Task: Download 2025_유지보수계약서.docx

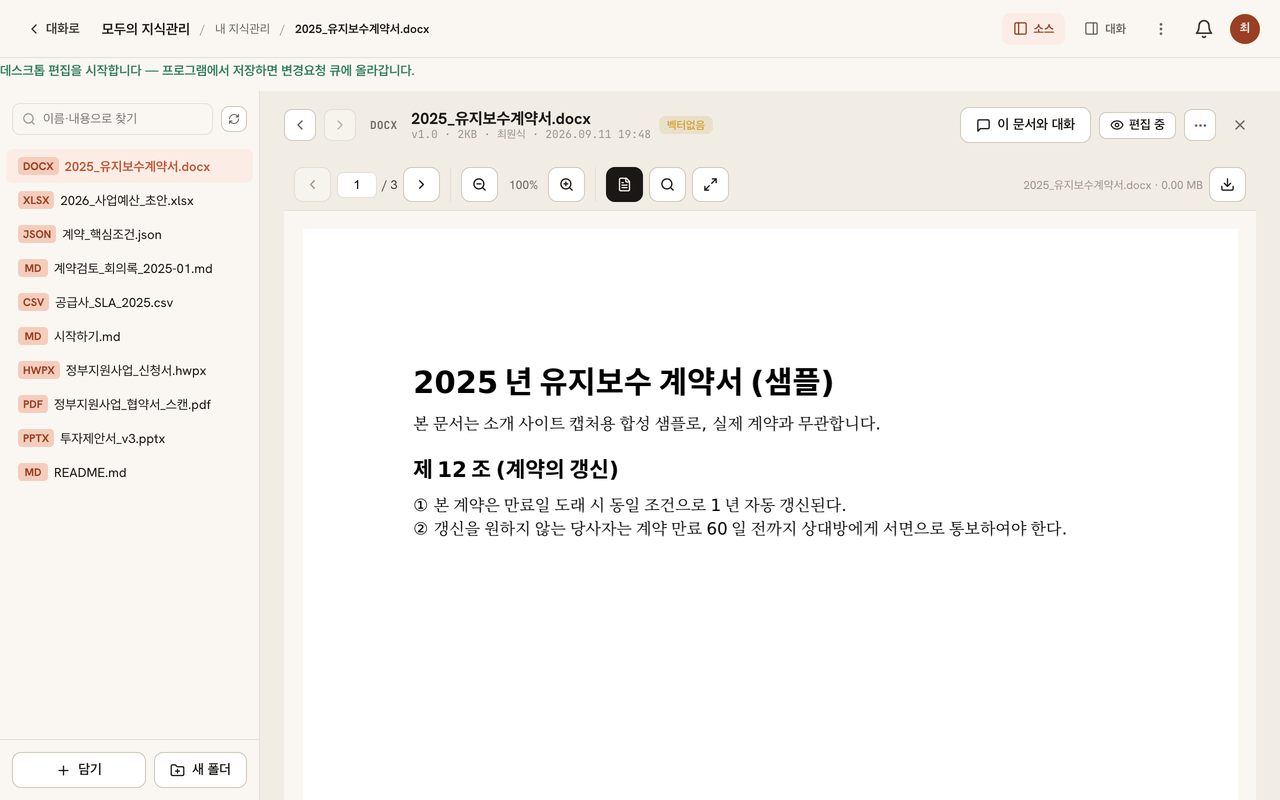Action: pos(1227,185)
